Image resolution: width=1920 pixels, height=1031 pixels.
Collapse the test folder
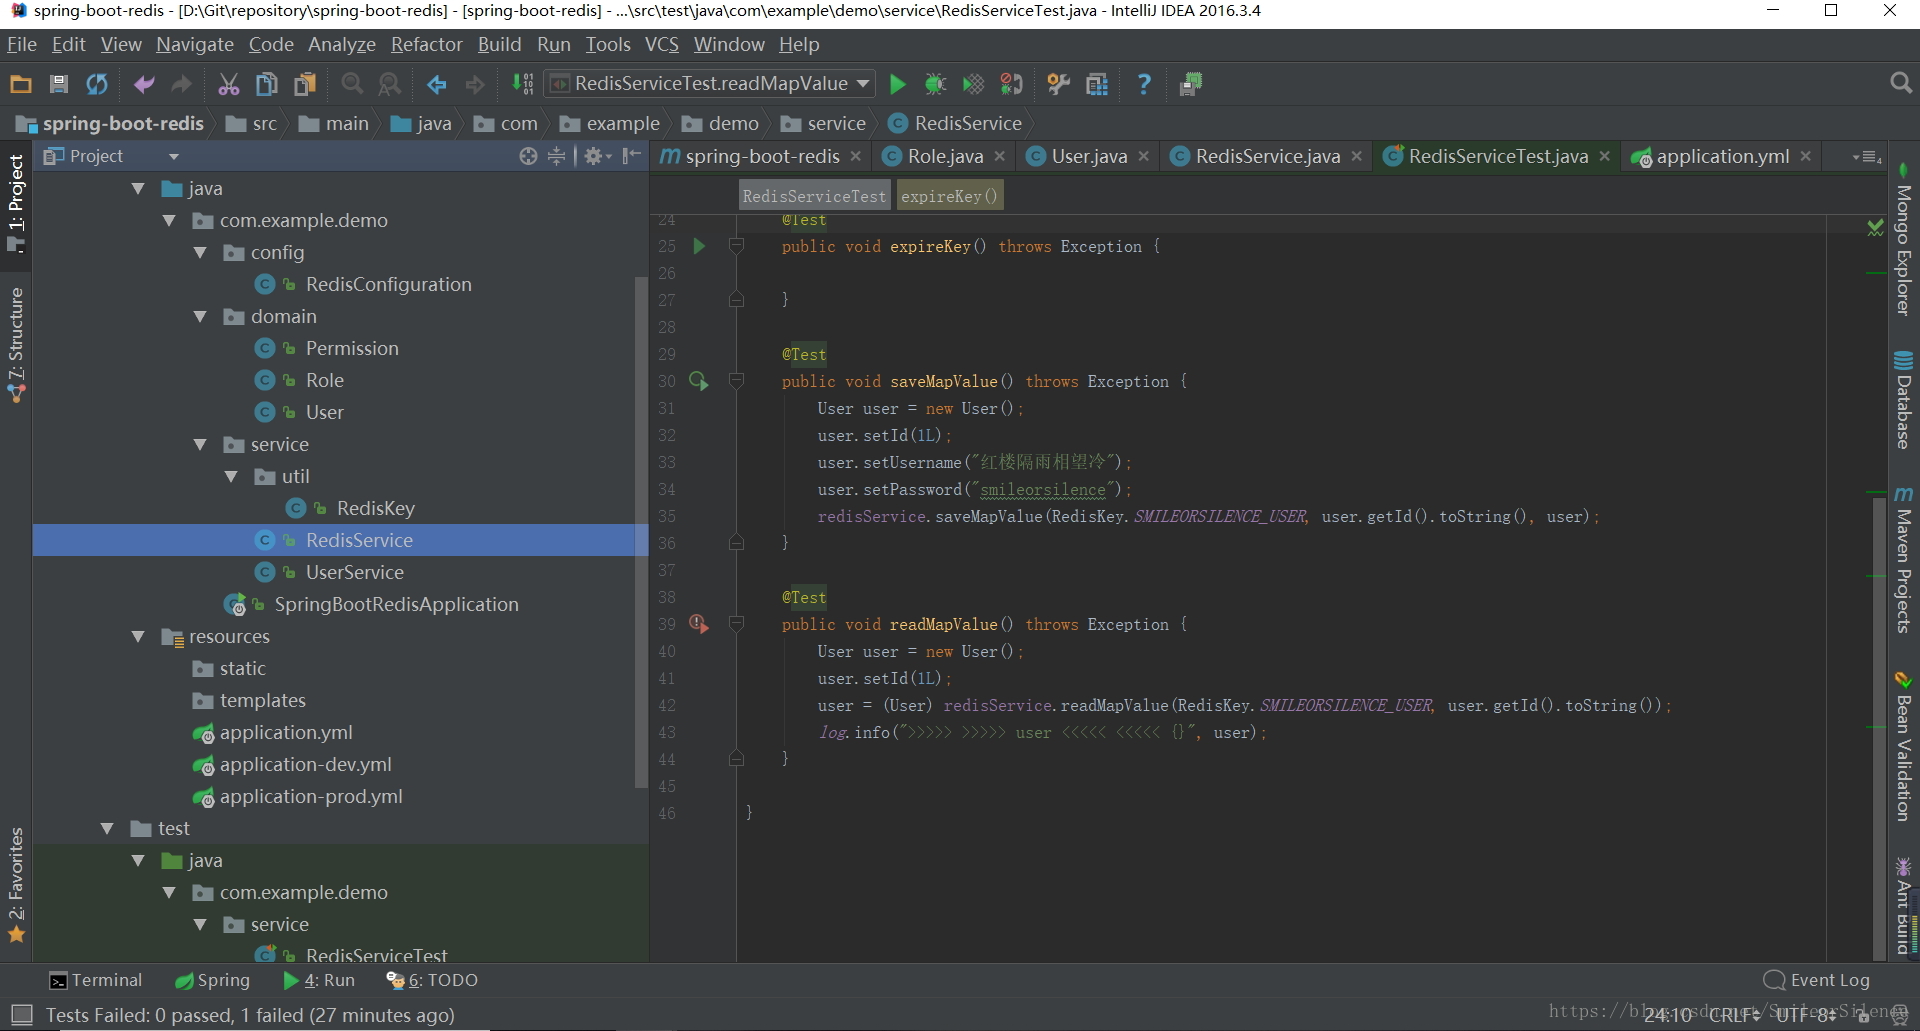tap(108, 829)
